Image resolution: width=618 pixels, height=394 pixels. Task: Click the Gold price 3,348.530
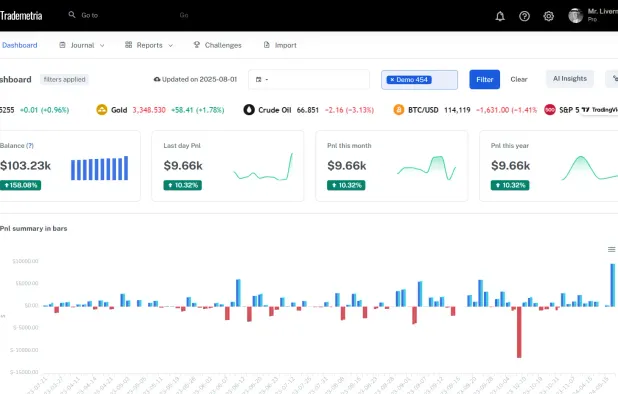149,110
